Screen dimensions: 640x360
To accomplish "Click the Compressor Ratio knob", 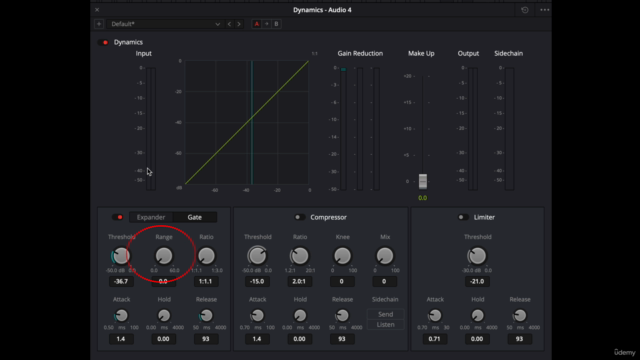I will (300, 256).
